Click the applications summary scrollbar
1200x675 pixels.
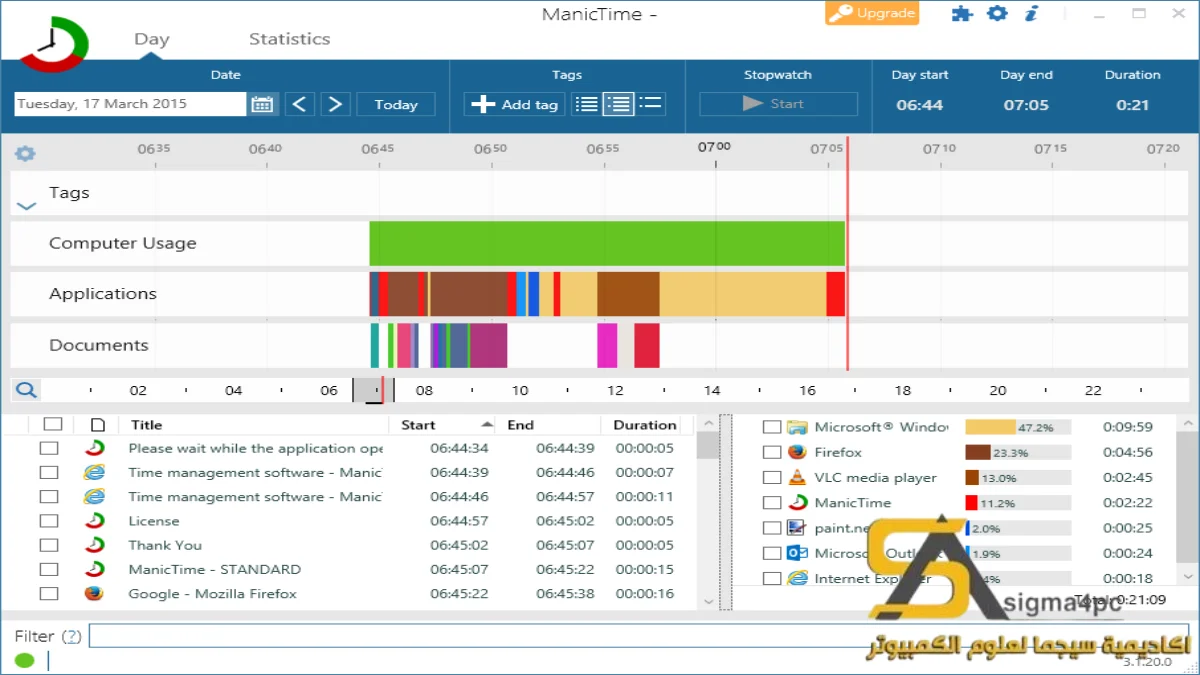(1186, 500)
